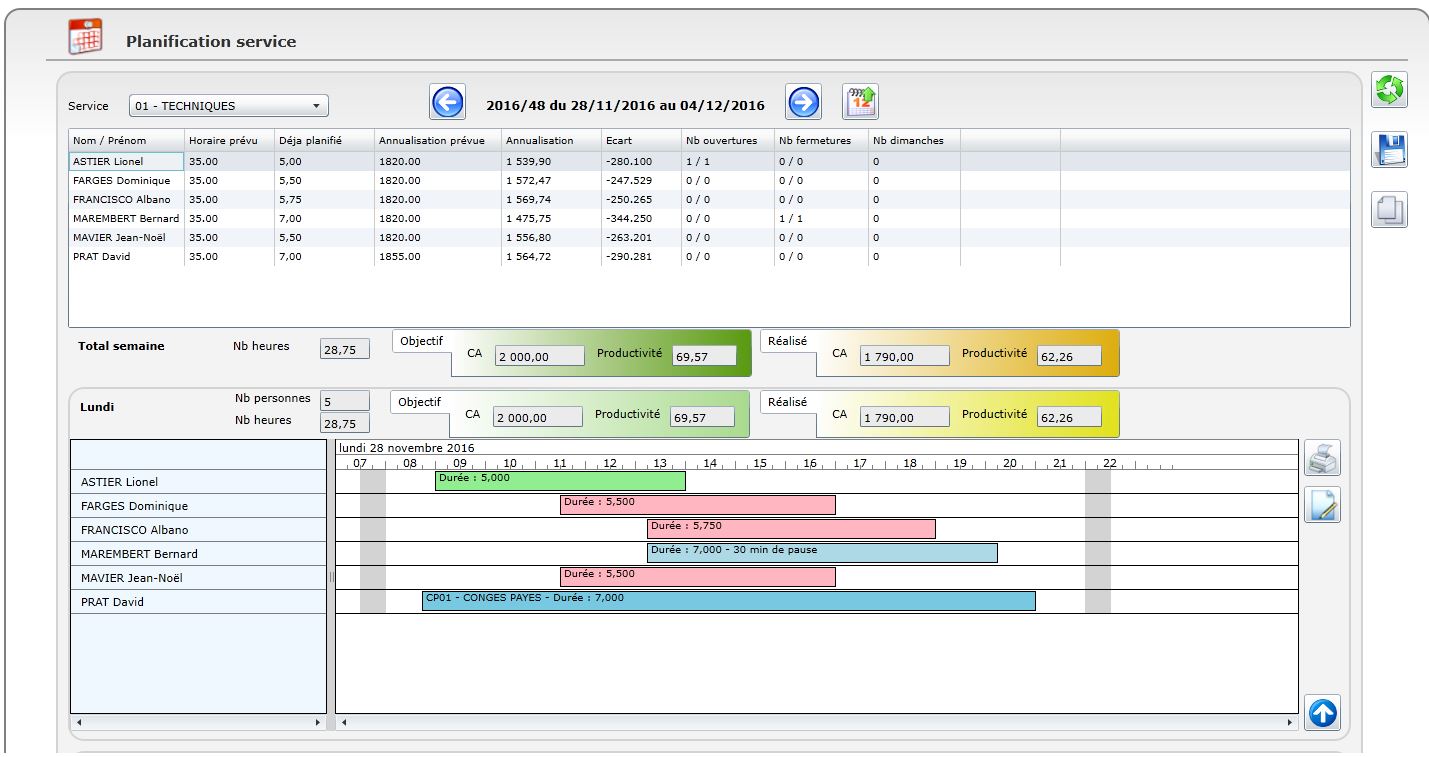Click Lundi Nb personnes field

coord(344,401)
